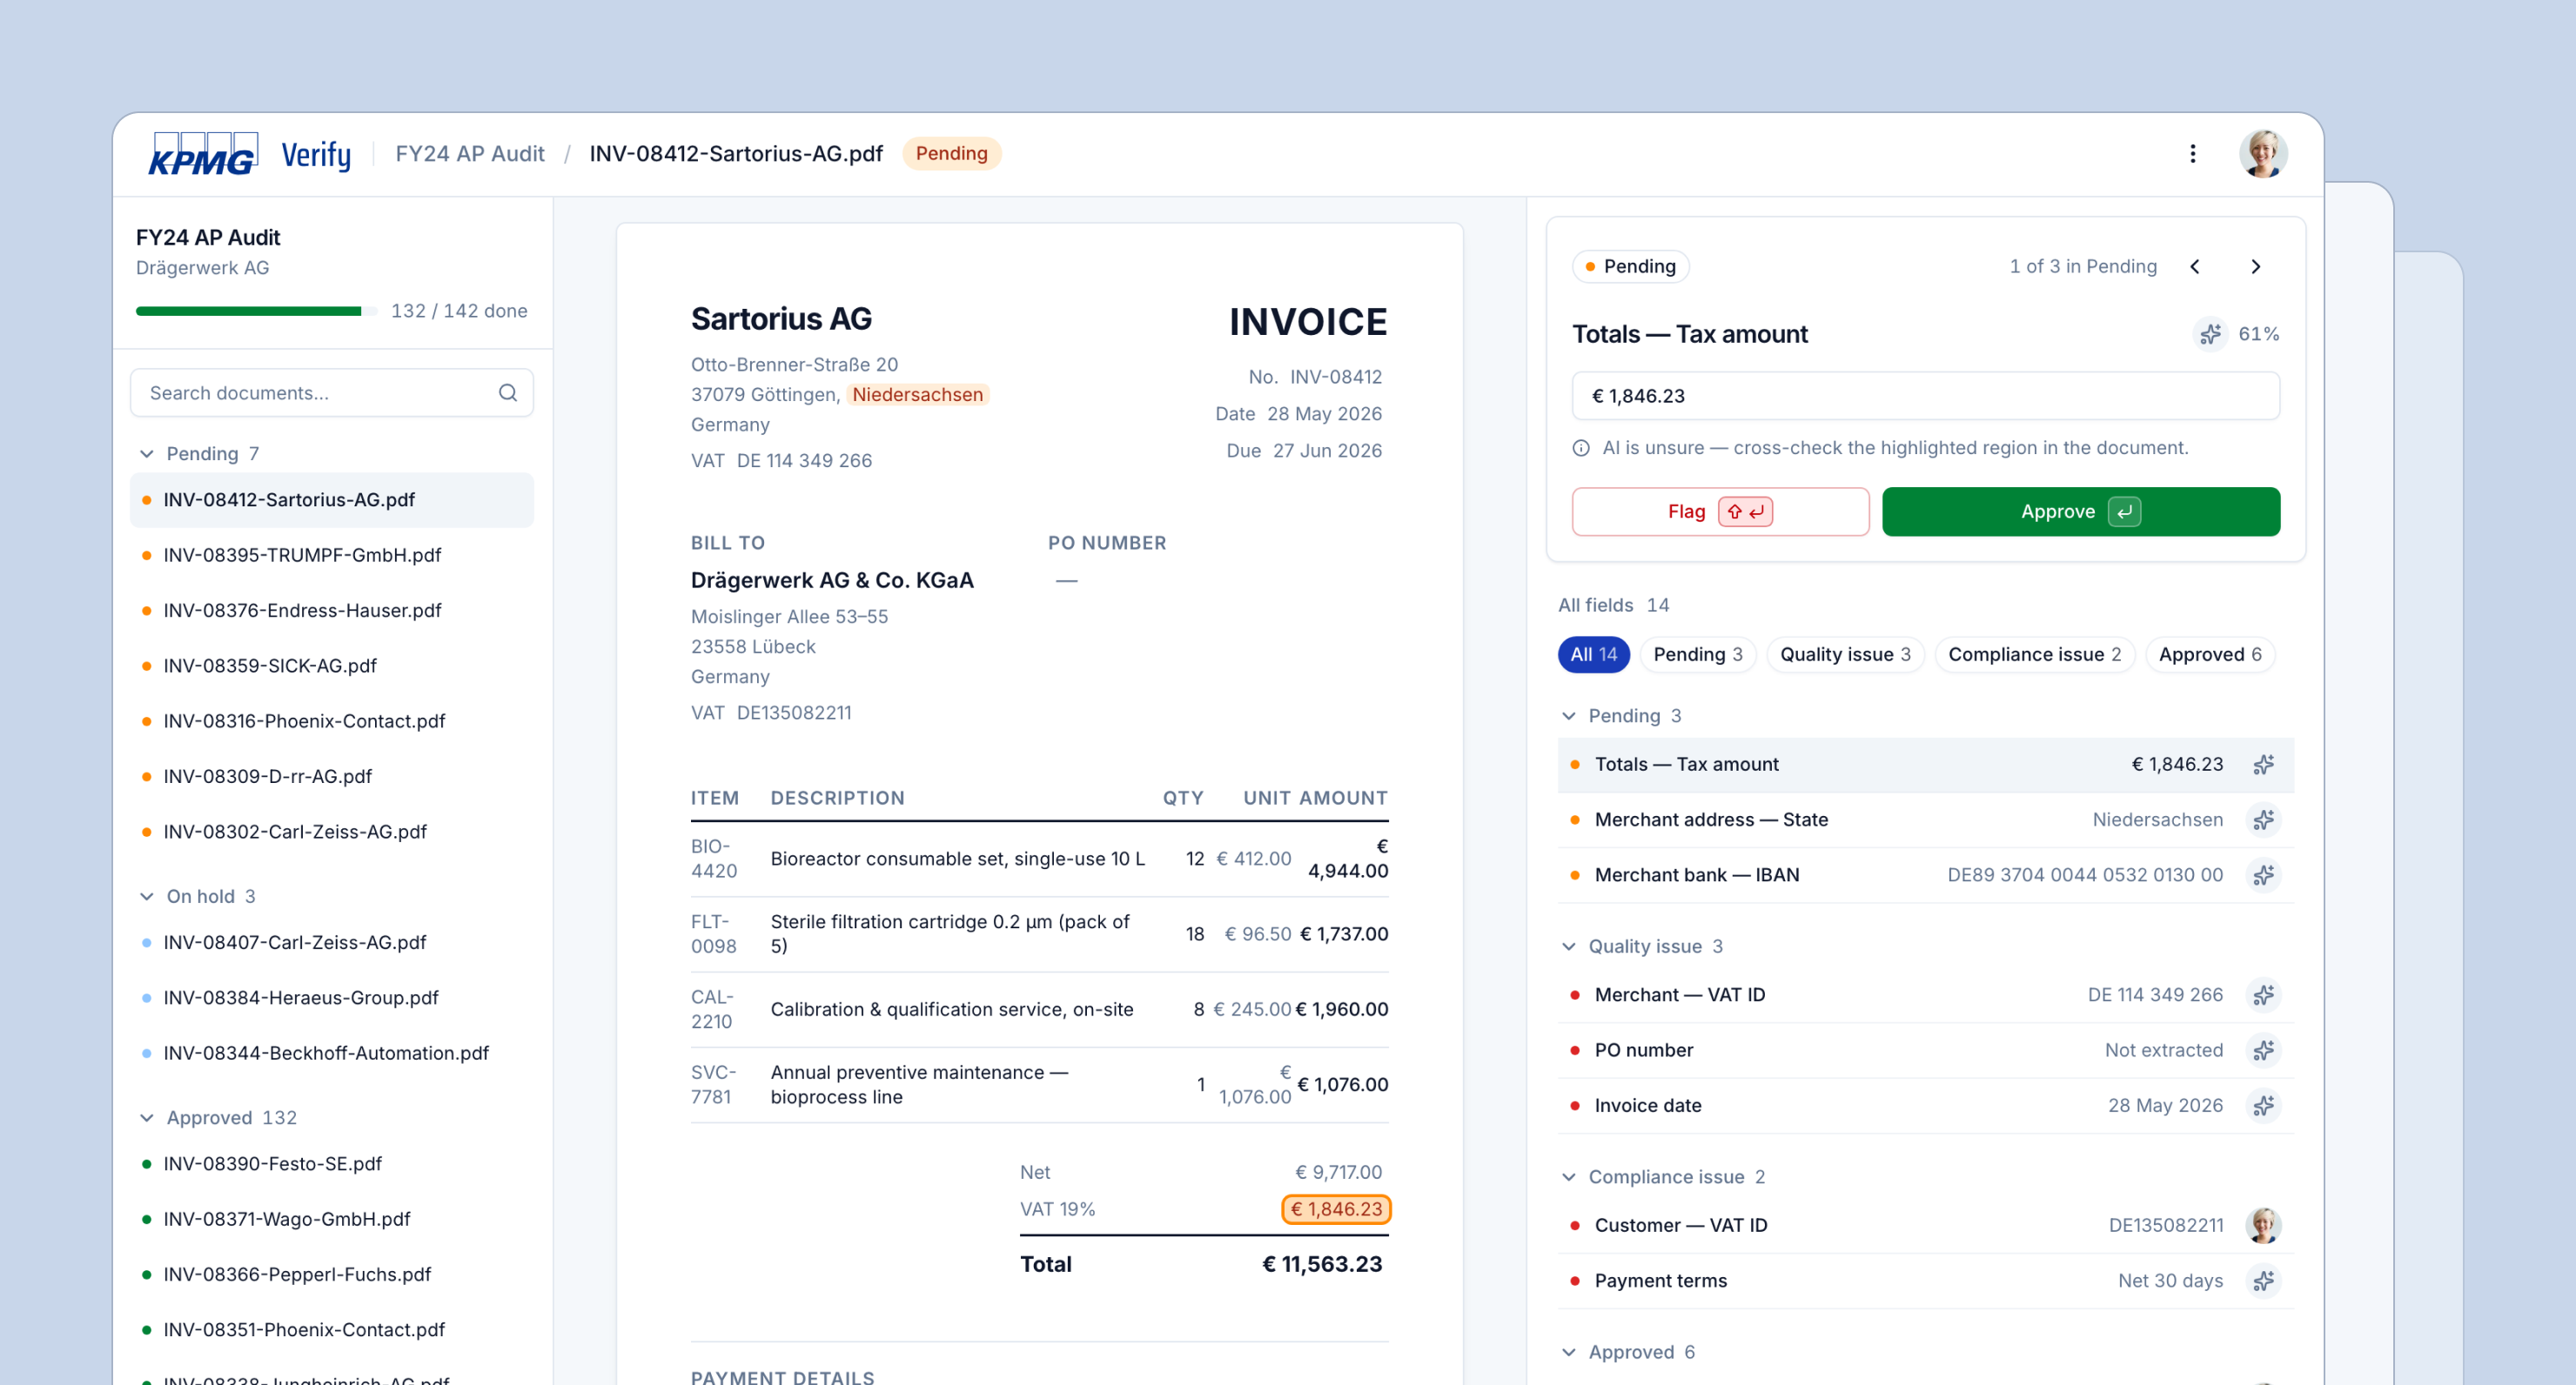Select the Quality issue 3 filter tab
This screenshot has height=1385, width=2576.
(x=1845, y=654)
